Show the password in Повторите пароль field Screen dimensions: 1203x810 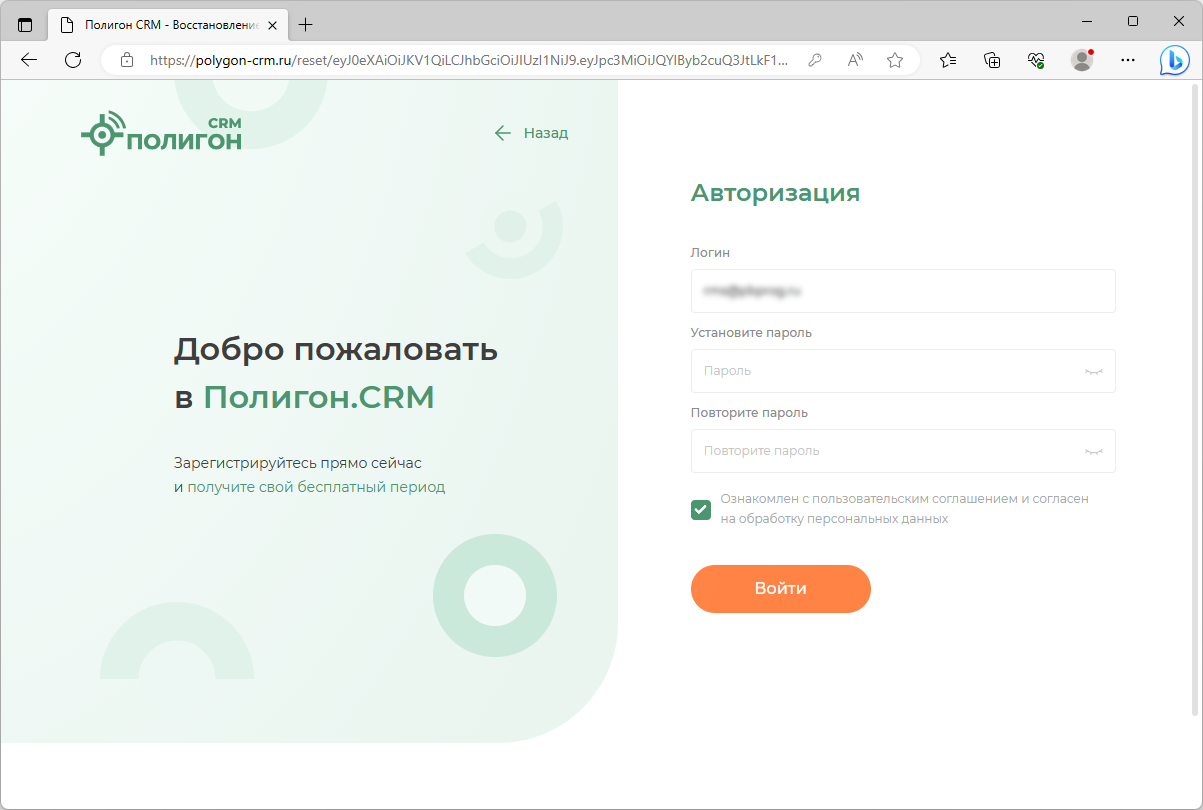point(1094,451)
